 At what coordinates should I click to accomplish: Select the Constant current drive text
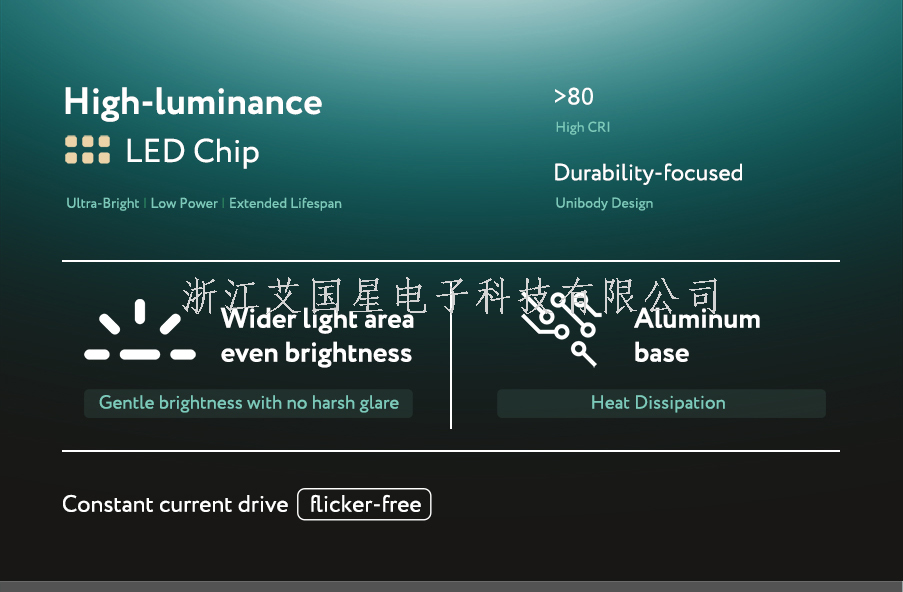[x=175, y=504]
